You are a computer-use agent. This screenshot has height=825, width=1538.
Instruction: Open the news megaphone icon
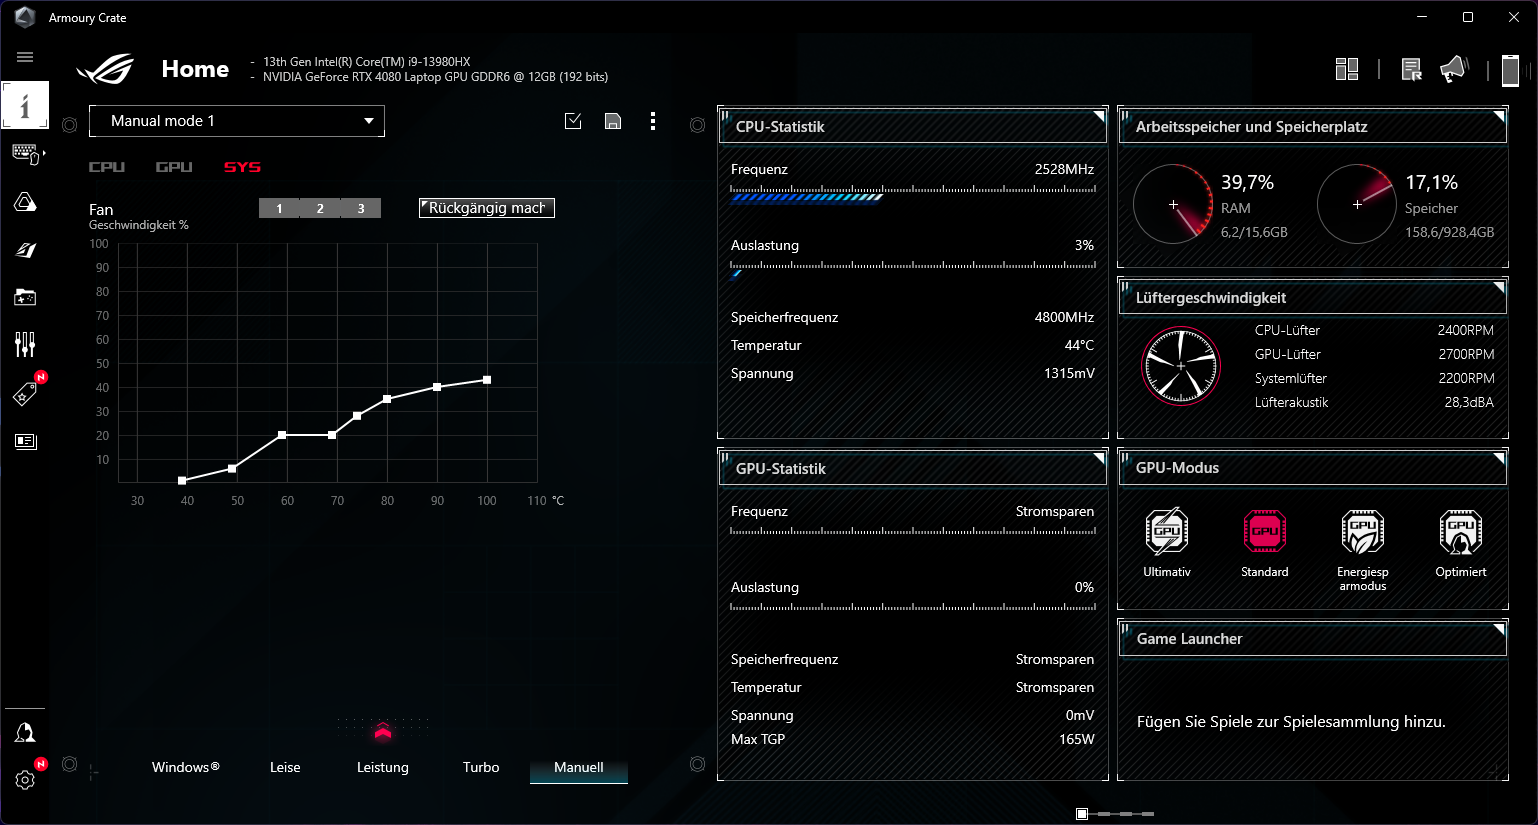(1453, 69)
